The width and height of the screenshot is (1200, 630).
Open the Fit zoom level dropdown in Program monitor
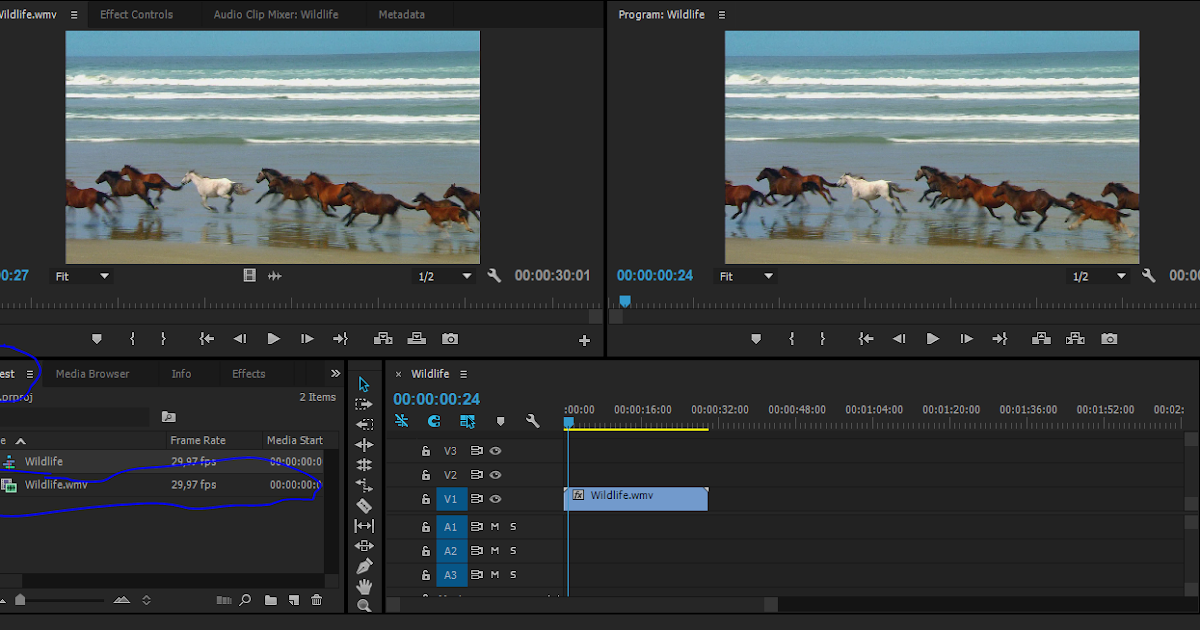[x=746, y=275]
